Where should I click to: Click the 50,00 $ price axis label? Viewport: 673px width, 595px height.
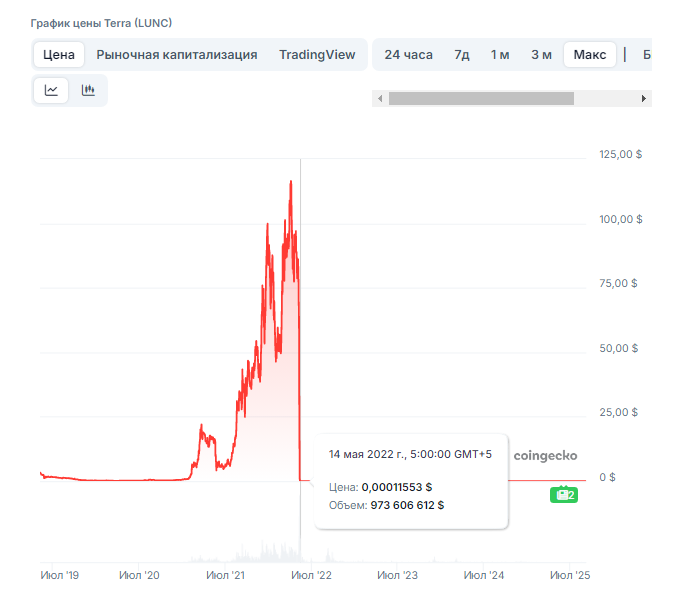click(x=618, y=348)
